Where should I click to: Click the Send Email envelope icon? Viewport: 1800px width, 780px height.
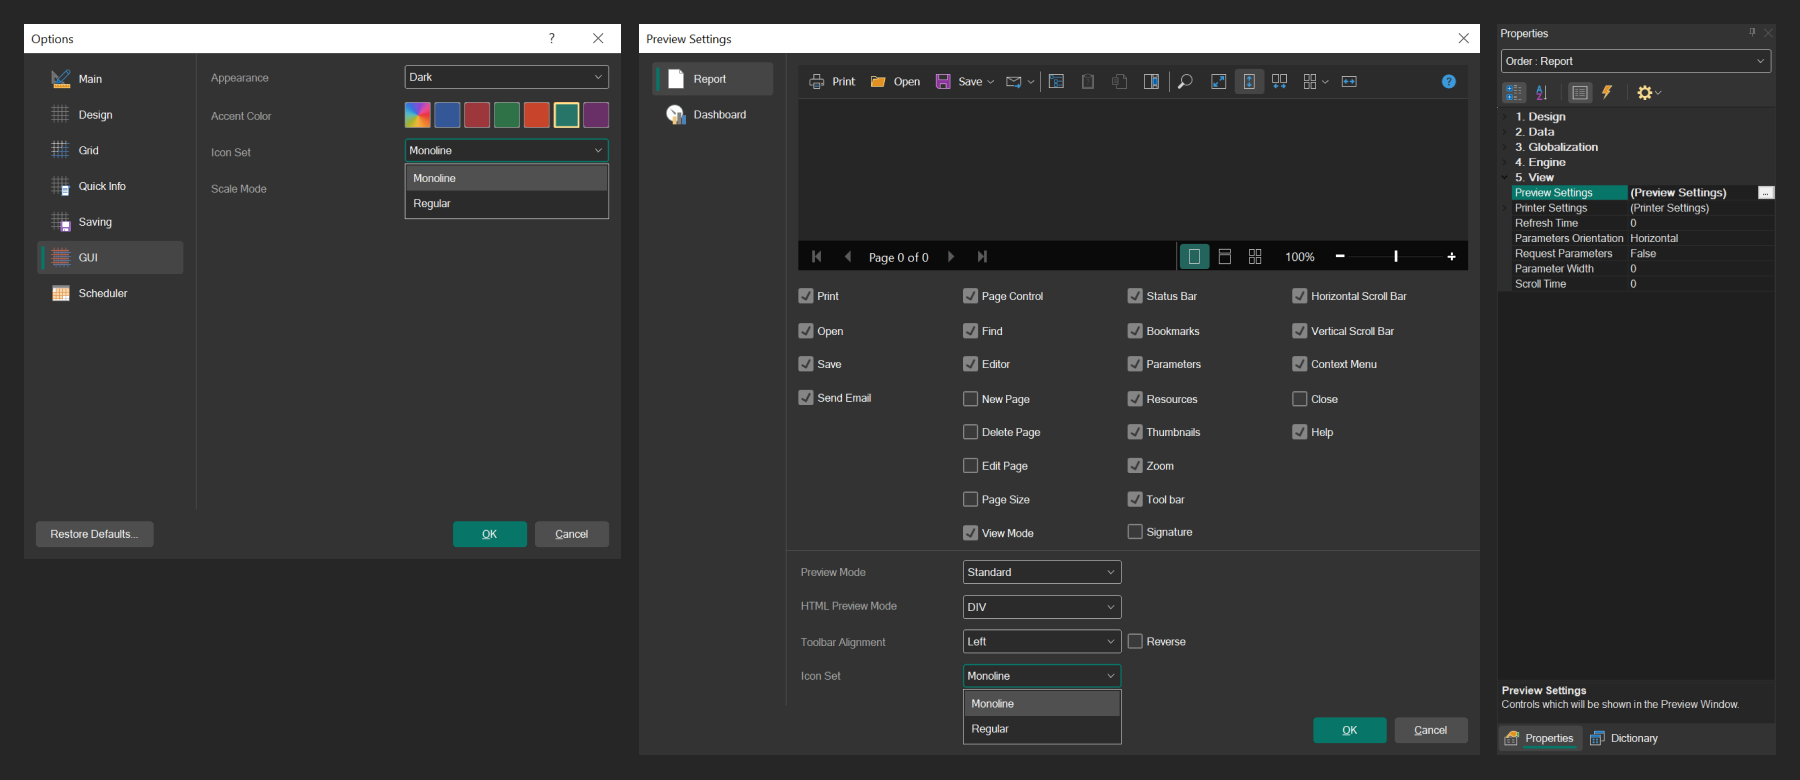(1014, 82)
